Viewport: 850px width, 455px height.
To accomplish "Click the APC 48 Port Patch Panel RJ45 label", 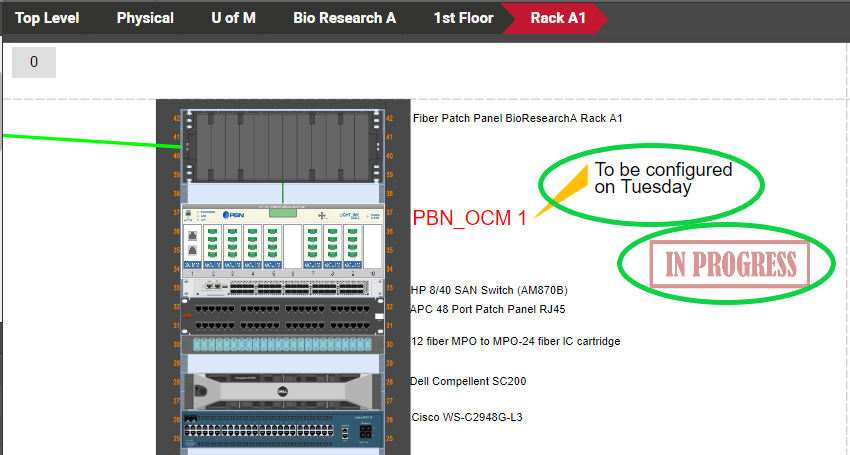I will point(487,309).
